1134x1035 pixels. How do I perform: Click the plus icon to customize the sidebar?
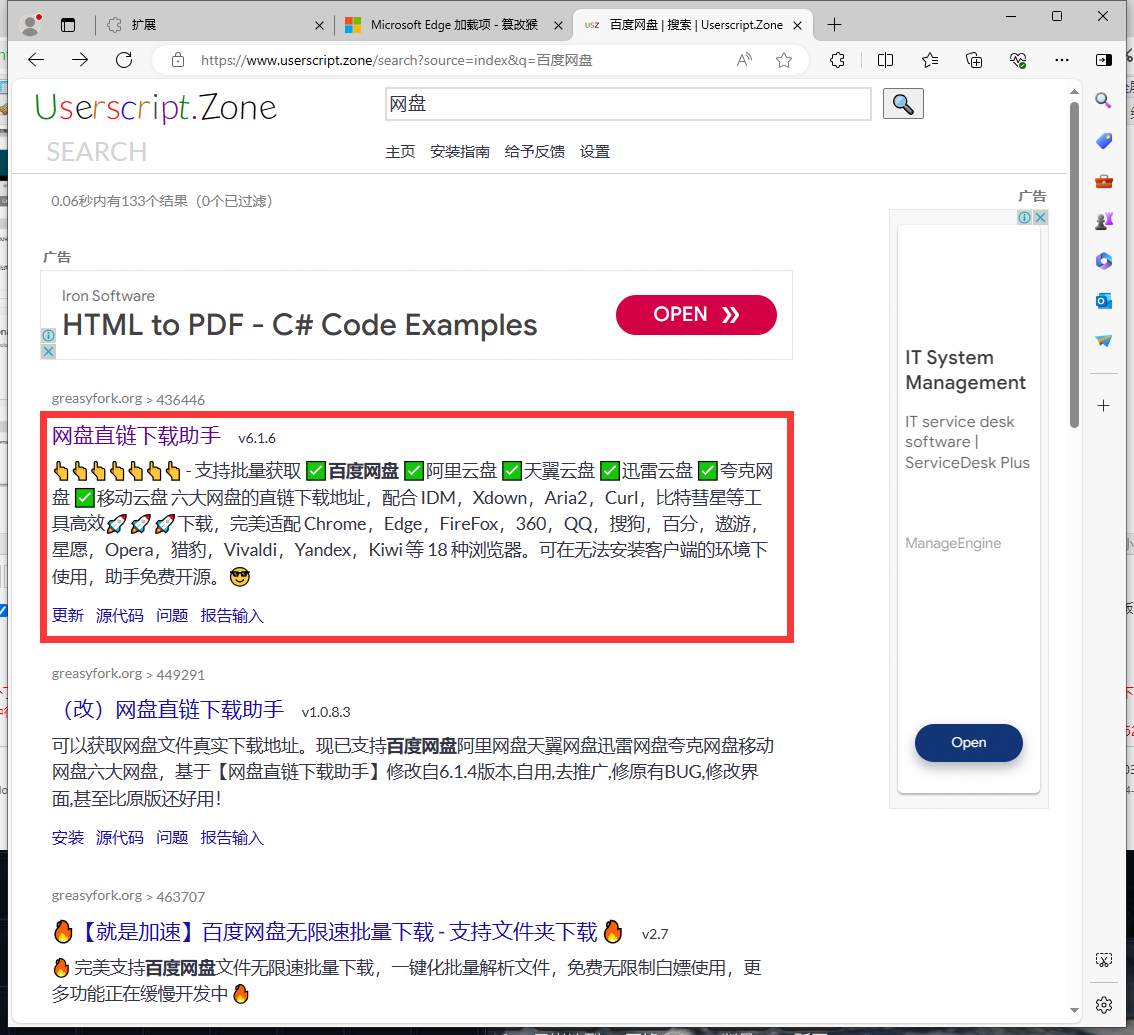click(x=1104, y=405)
